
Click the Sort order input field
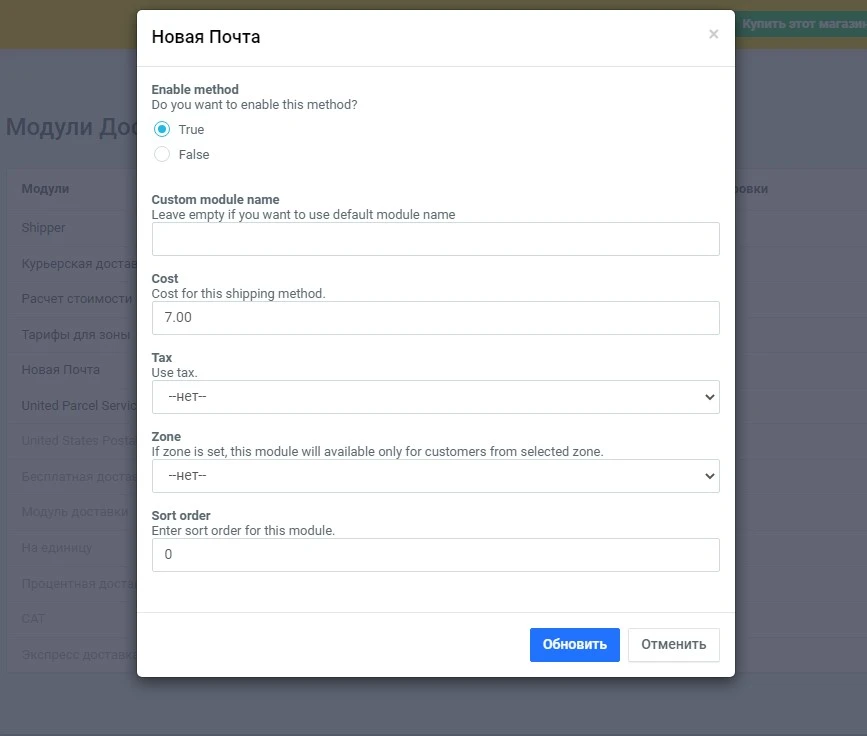coord(435,555)
